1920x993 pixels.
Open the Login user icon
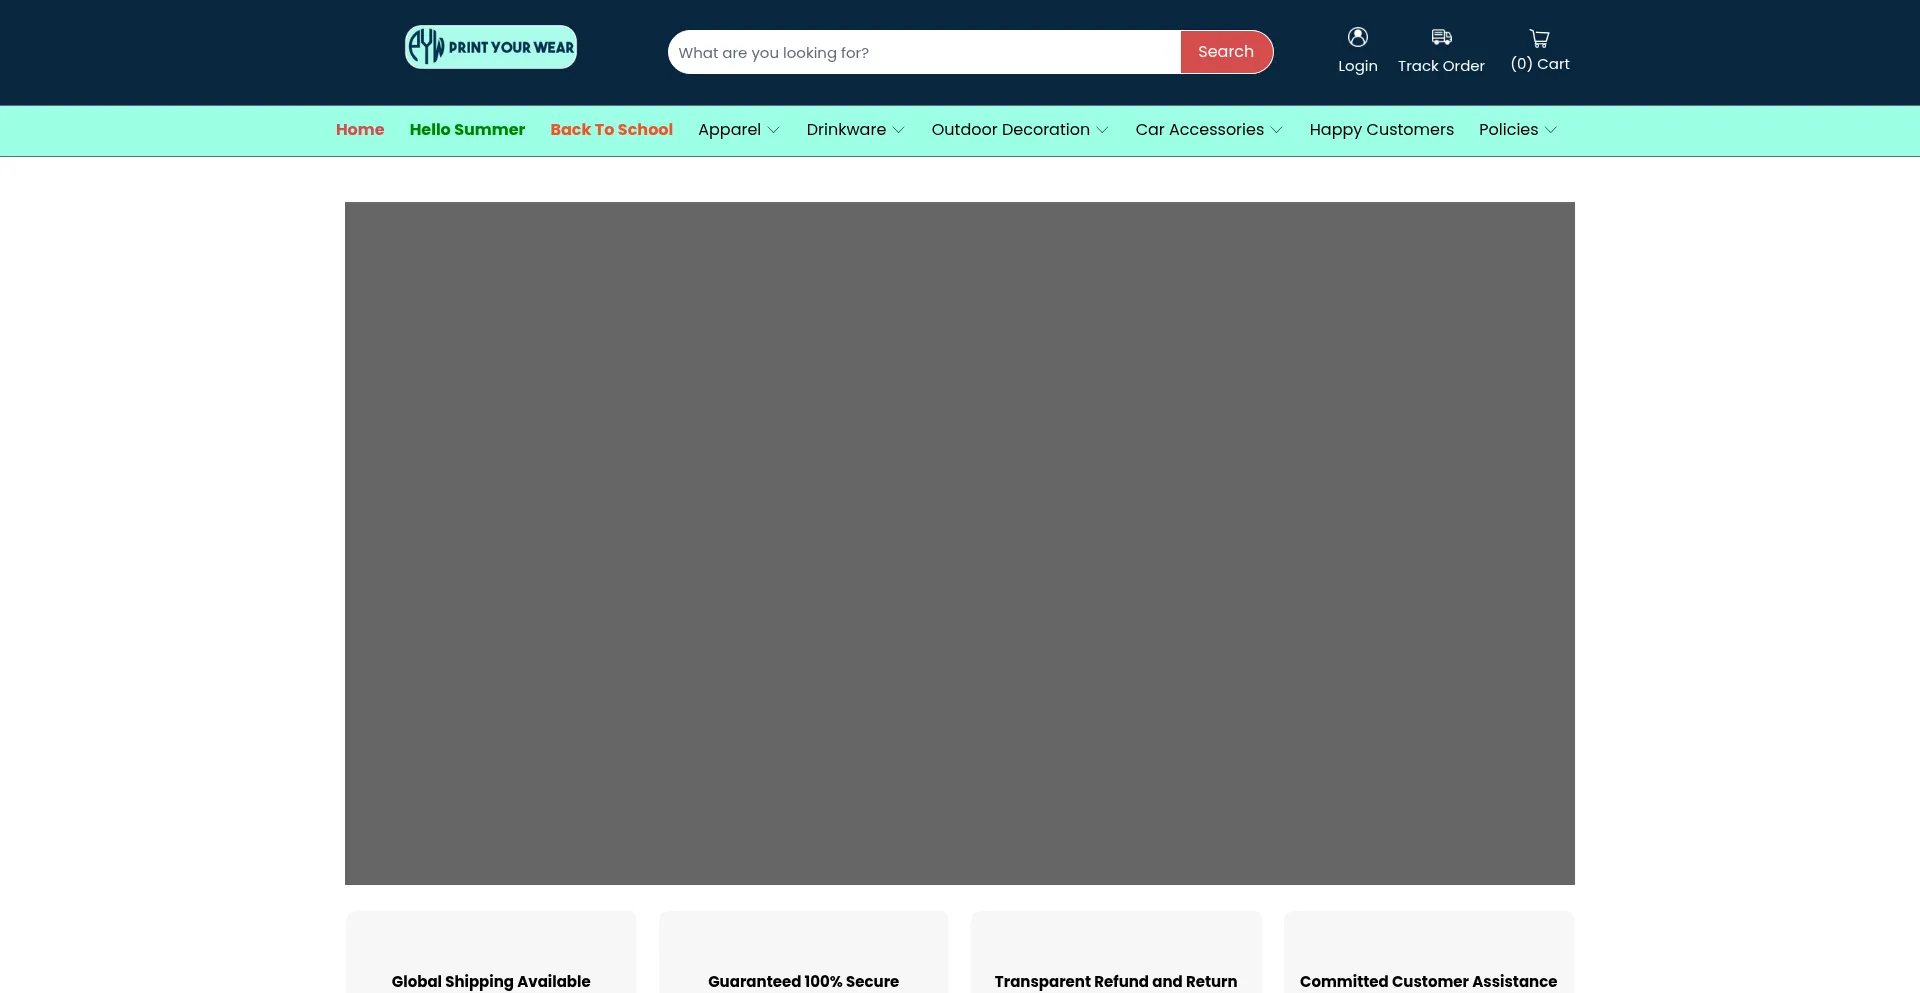click(x=1357, y=37)
